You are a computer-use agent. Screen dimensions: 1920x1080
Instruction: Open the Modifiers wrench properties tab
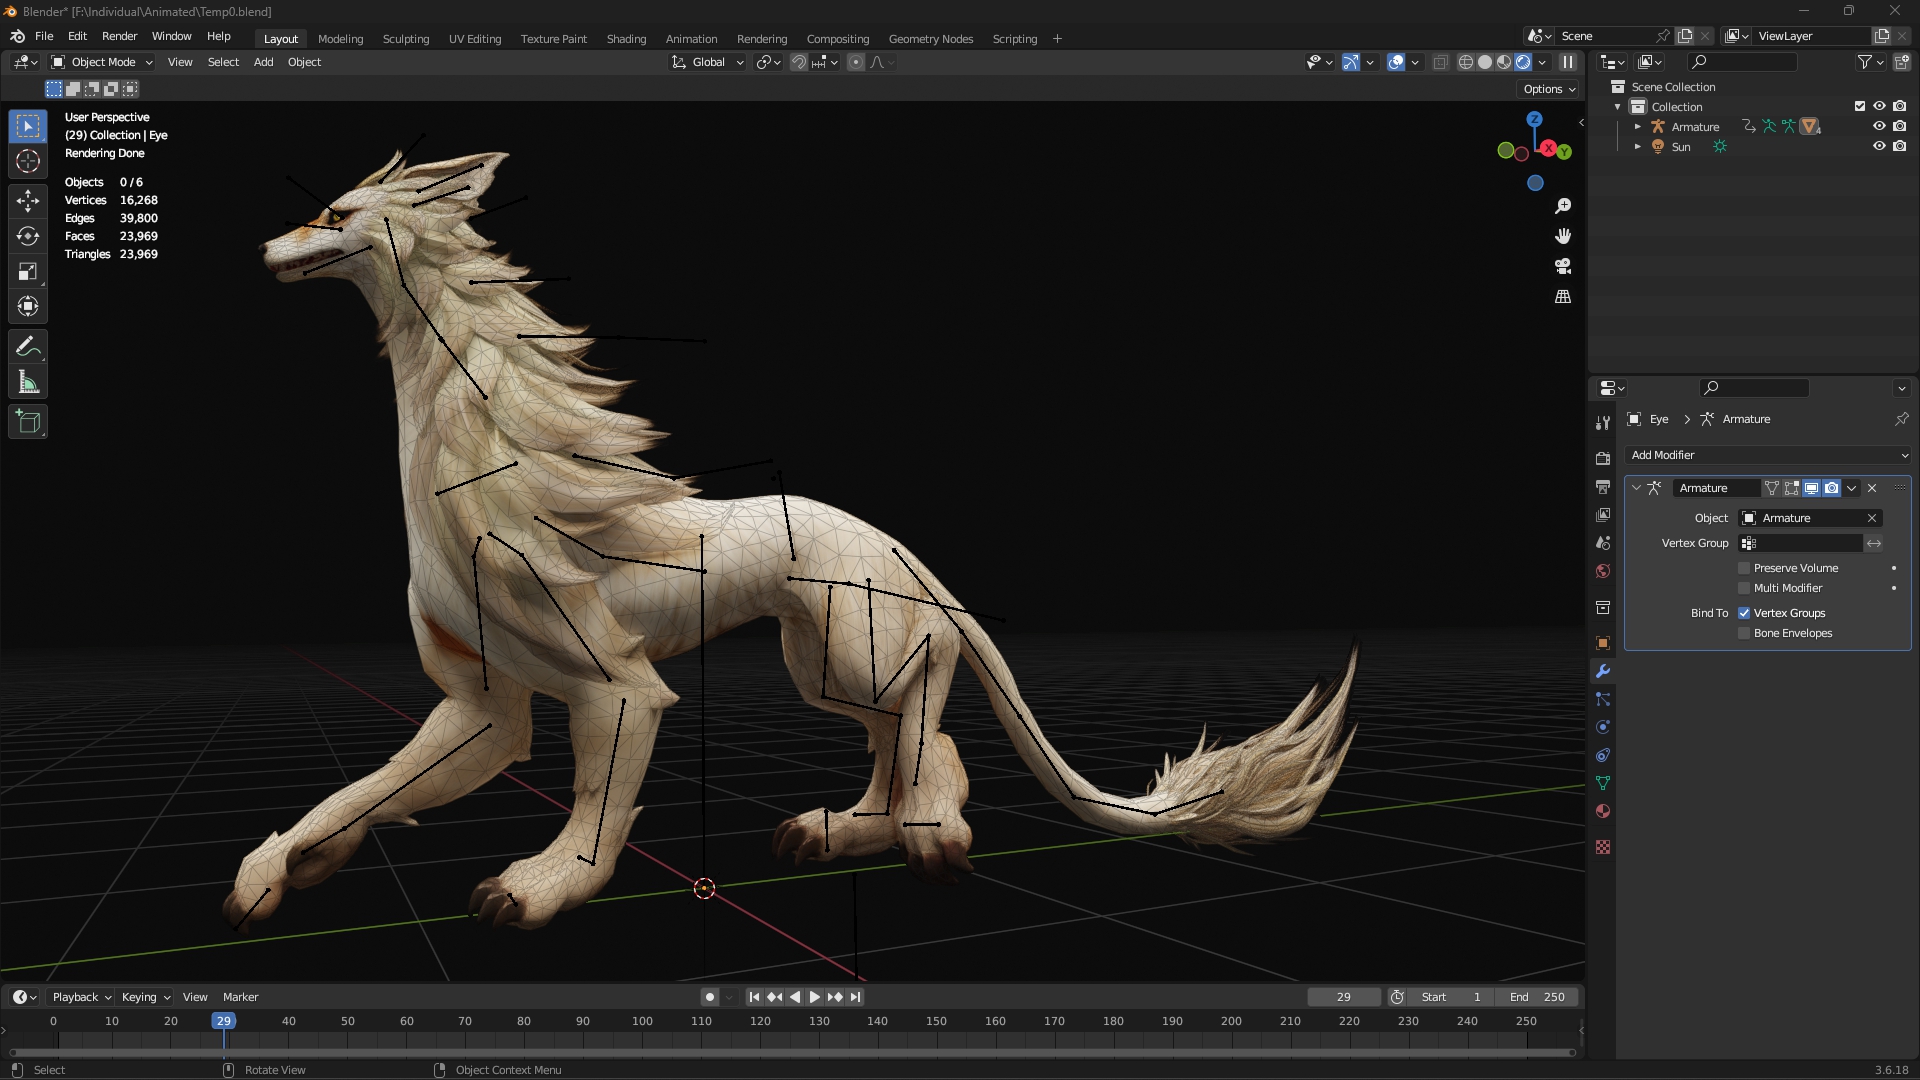(1603, 671)
